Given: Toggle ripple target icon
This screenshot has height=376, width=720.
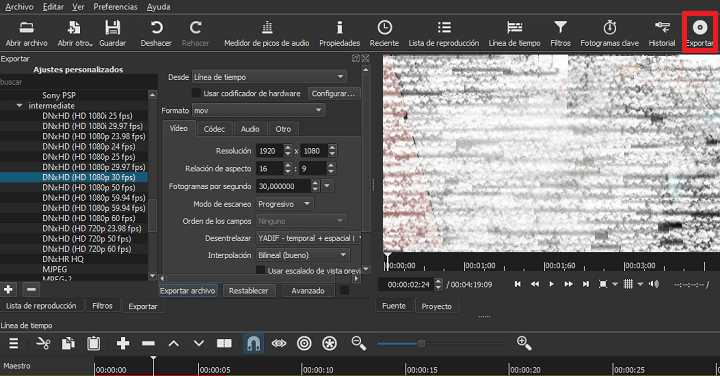Looking at the screenshot, I should point(304,343).
